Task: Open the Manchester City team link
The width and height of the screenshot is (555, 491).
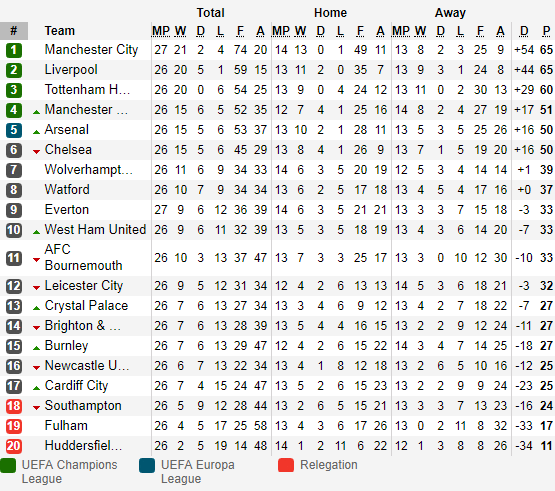Action: tap(91, 50)
